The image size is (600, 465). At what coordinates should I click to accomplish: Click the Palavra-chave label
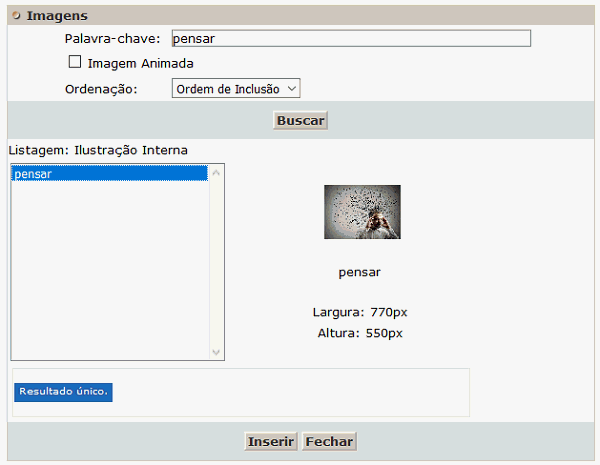point(111,39)
